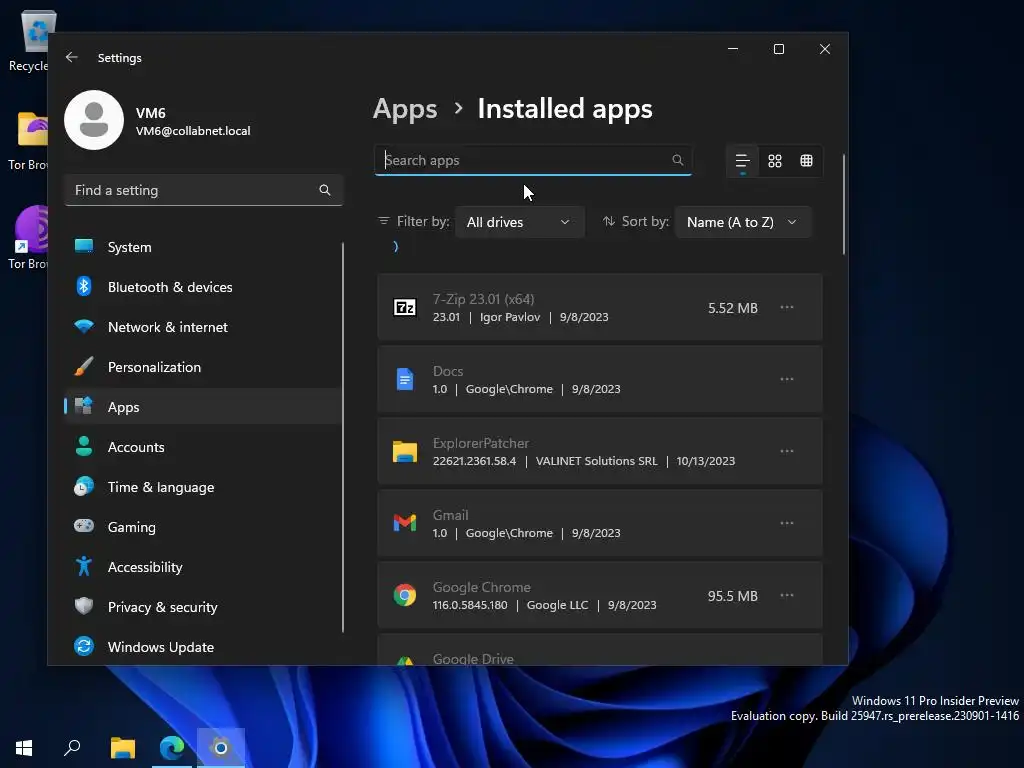Click the VM6 account name
The width and height of the screenshot is (1024, 768).
coord(151,113)
